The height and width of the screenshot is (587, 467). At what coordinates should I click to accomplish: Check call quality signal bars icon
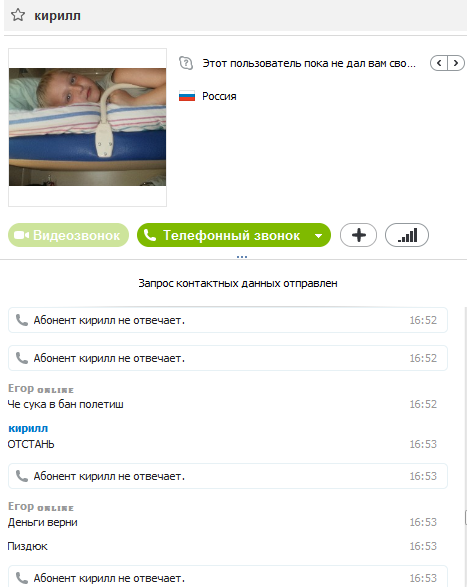(407, 235)
